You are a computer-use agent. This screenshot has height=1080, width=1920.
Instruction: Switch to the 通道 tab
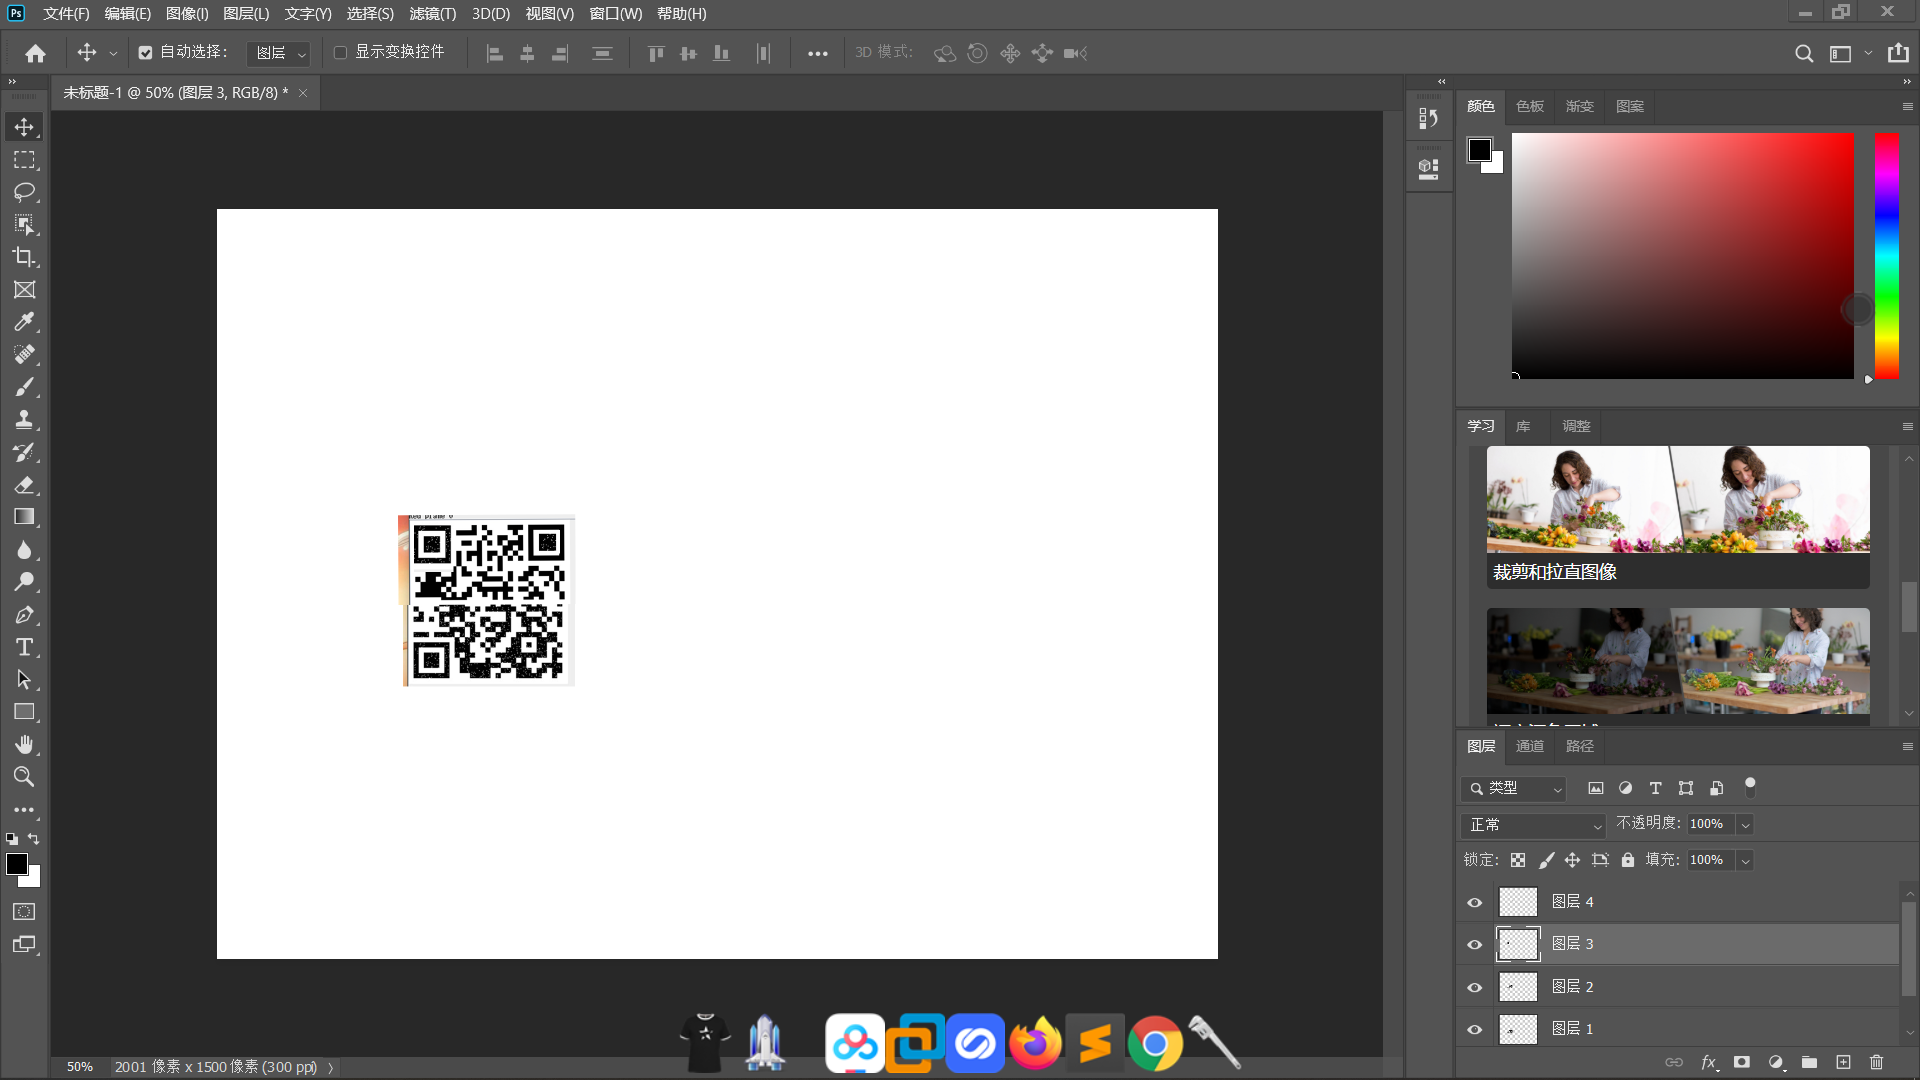[x=1529, y=746]
